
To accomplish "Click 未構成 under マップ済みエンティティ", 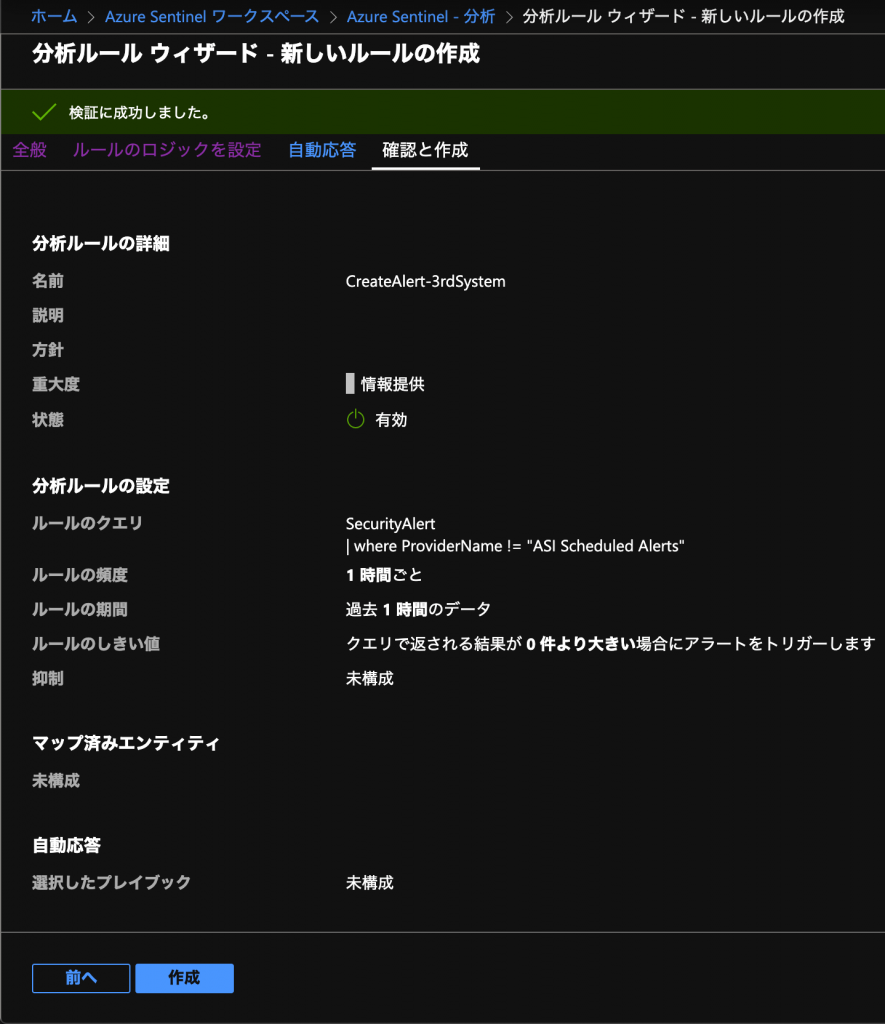I will [x=56, y=780].
